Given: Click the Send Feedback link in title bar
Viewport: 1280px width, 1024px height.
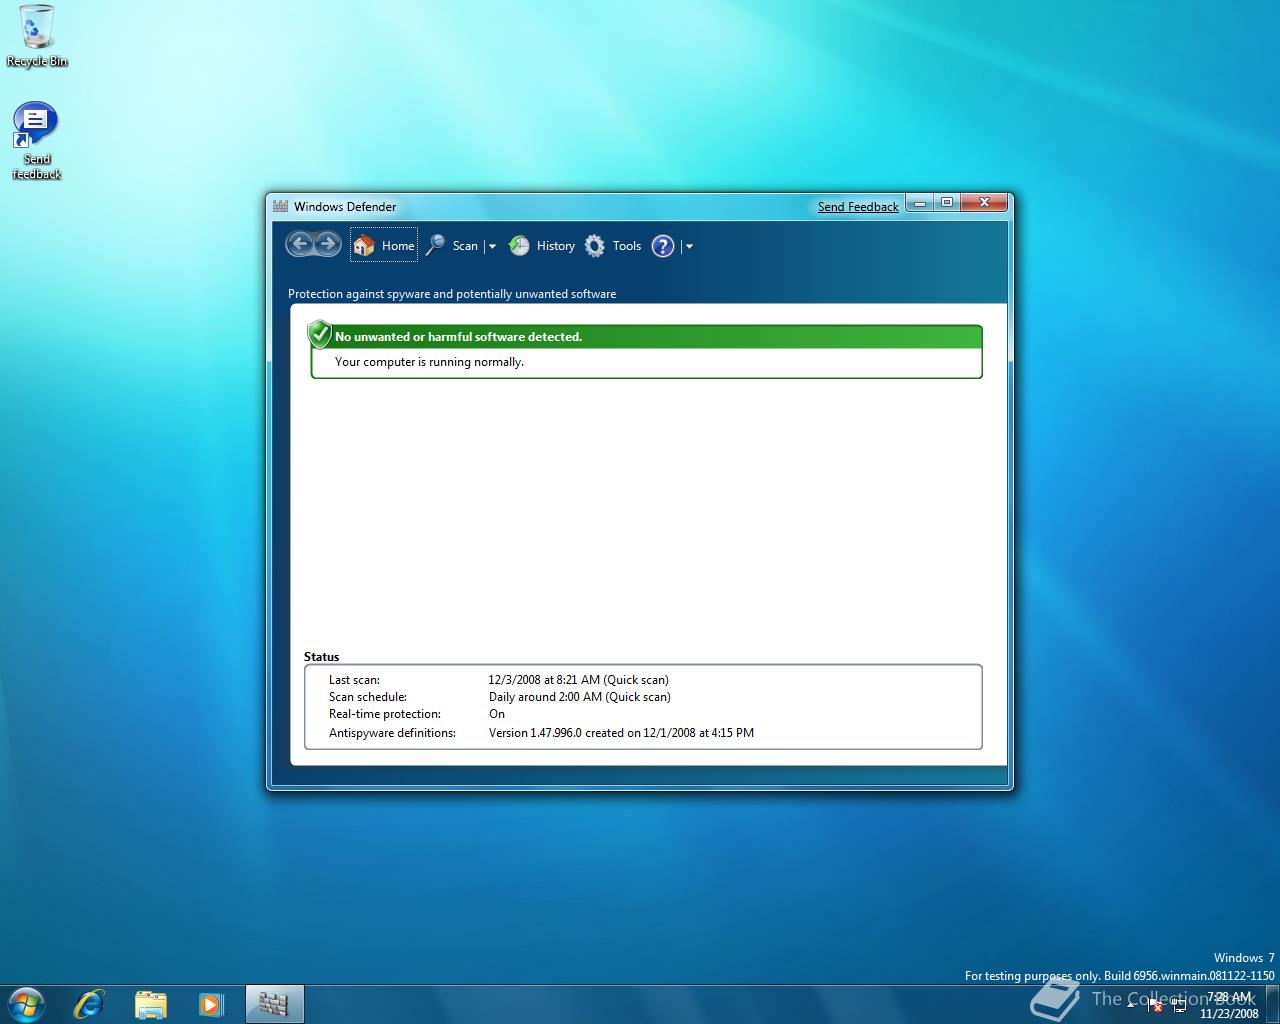Looking at the screenshot, I should (858, 207).
